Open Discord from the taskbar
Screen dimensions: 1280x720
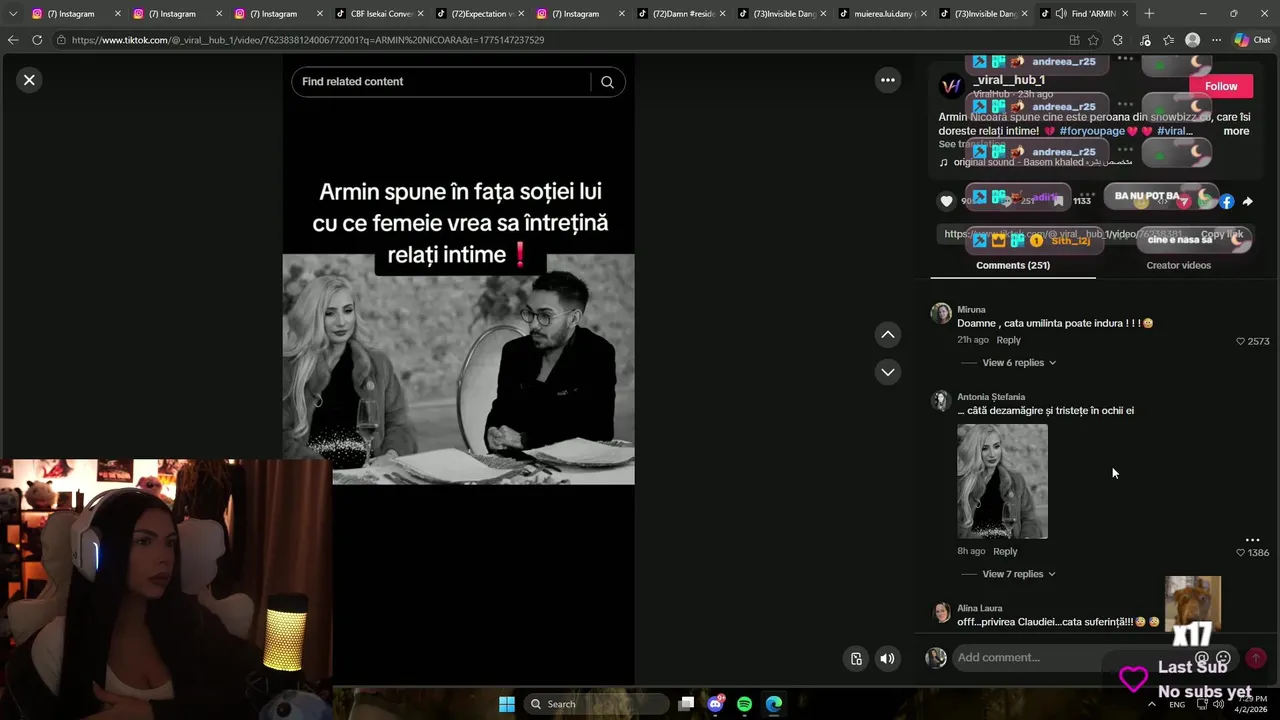coord(716,704)
